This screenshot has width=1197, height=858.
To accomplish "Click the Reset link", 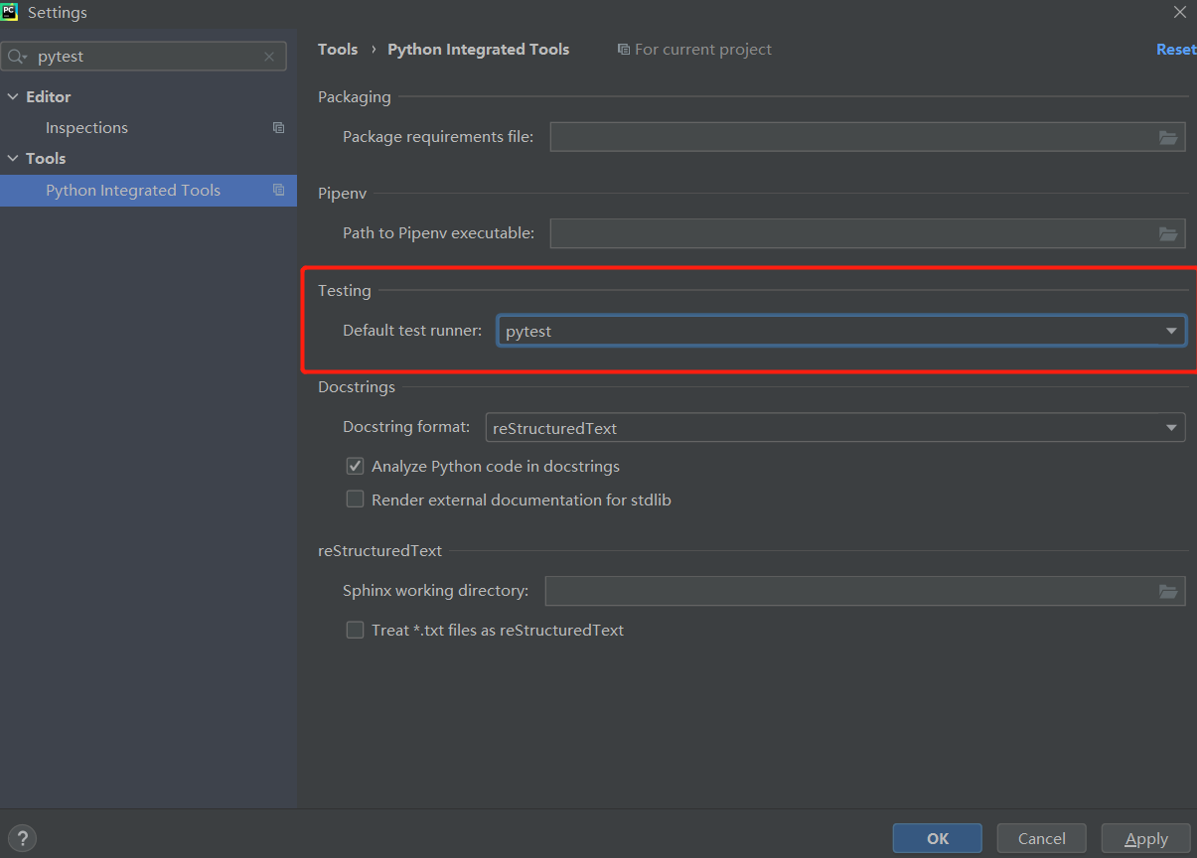I will [1176, 50].
